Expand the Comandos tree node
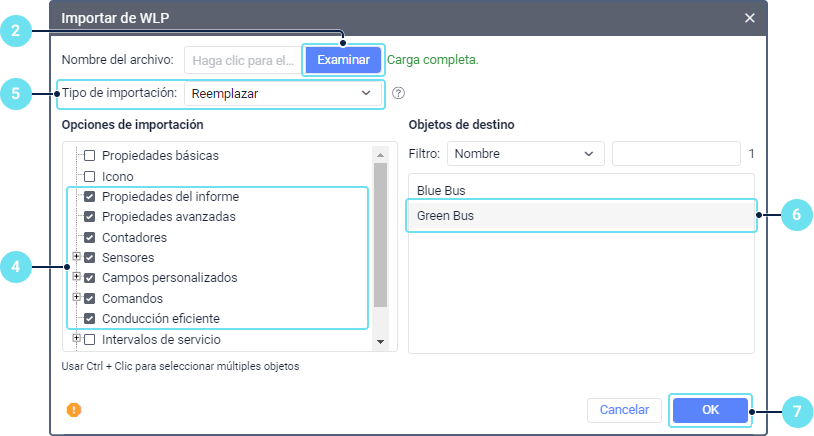The image size is (814, 436). (76, 297)
